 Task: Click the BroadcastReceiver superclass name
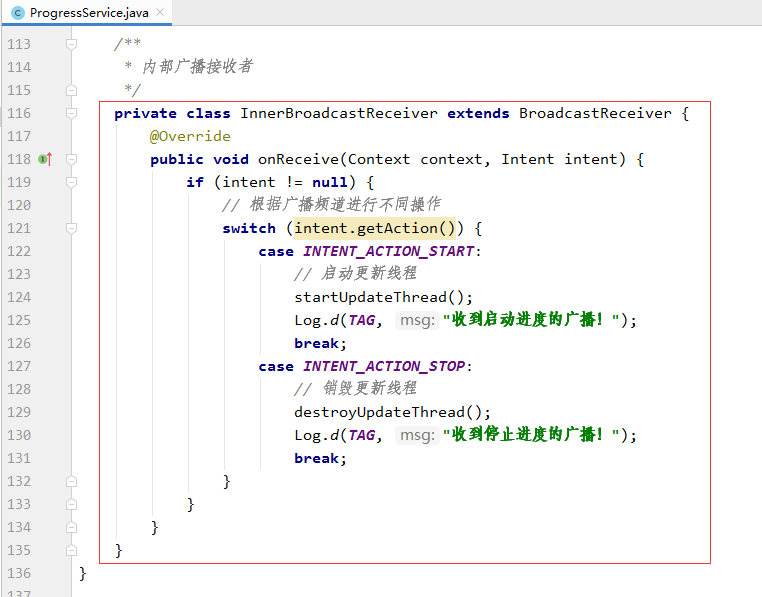click(595, 113)
